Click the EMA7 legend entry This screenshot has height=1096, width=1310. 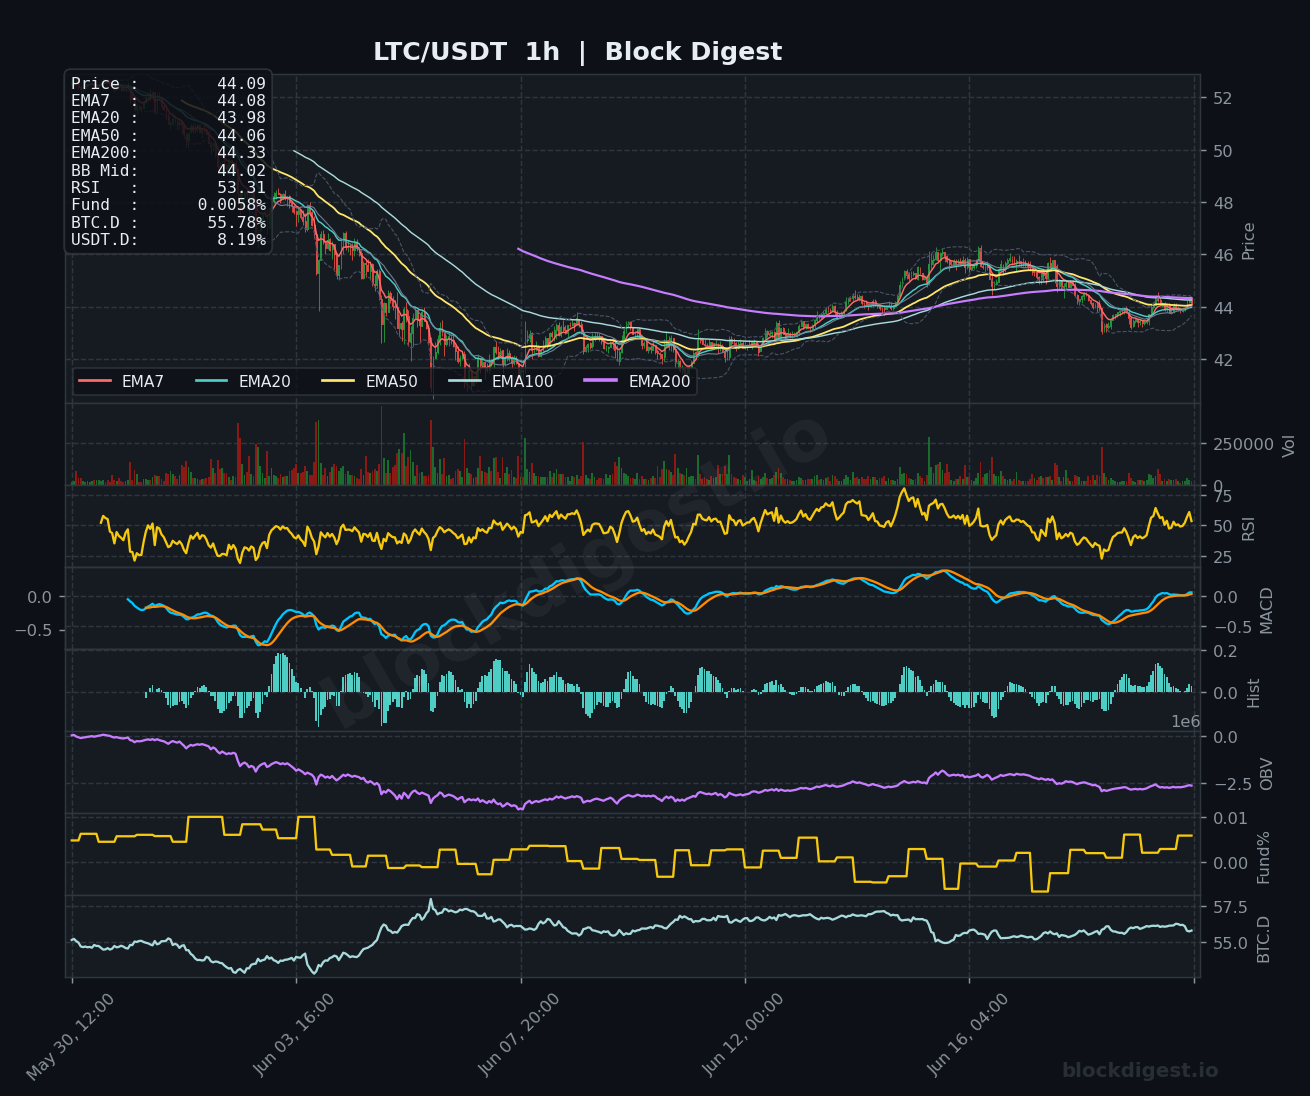pos(121,381)
